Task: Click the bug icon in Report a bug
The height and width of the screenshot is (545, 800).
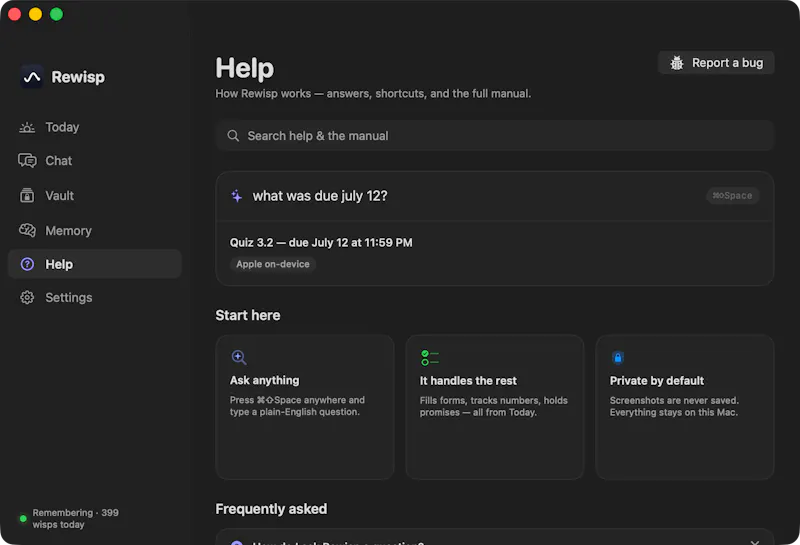Action: 677,63
